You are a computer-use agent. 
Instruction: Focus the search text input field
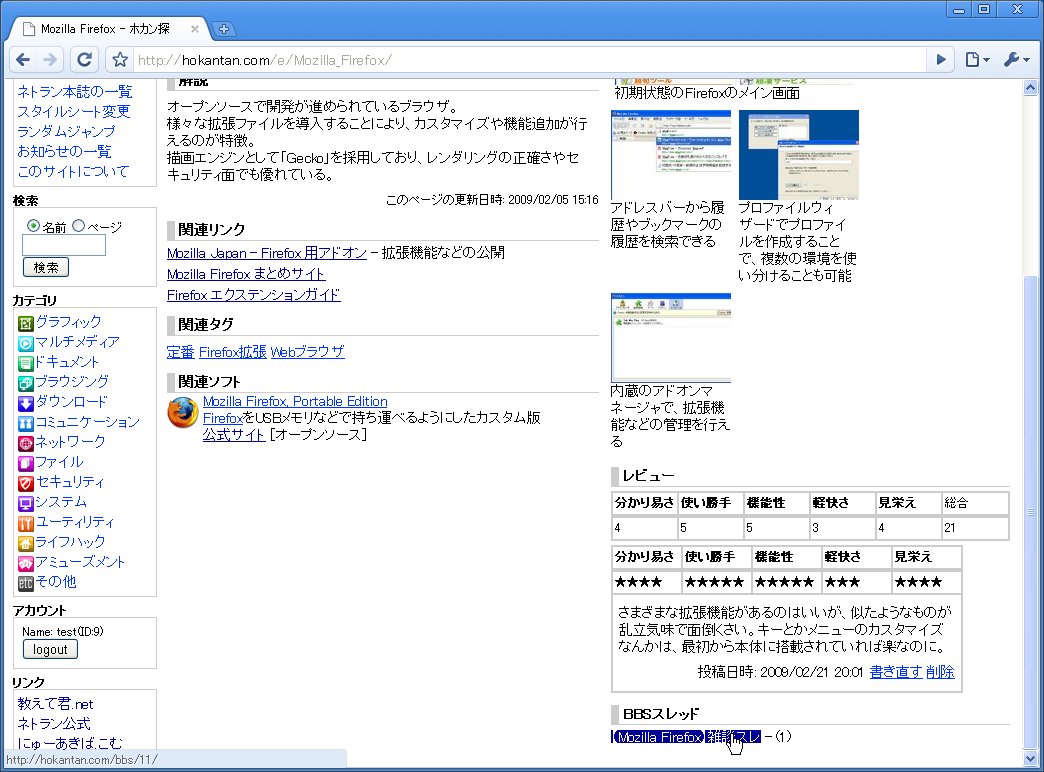click(64, 245)
